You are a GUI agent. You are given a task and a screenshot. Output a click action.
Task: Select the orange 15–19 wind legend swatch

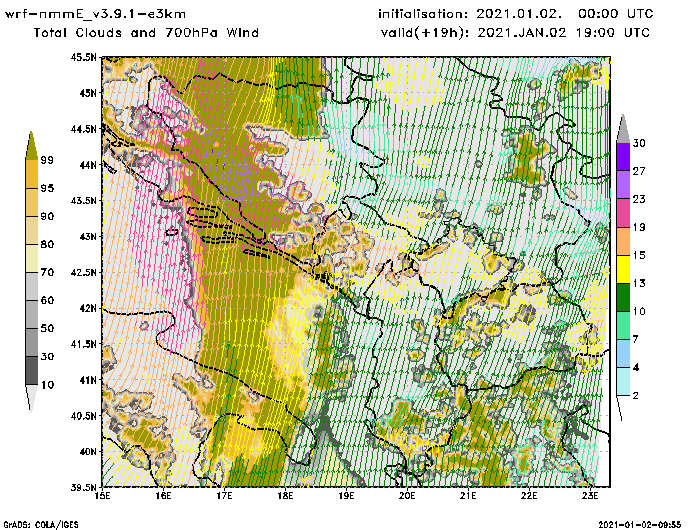pyautogui.click(x=622, y=241)
